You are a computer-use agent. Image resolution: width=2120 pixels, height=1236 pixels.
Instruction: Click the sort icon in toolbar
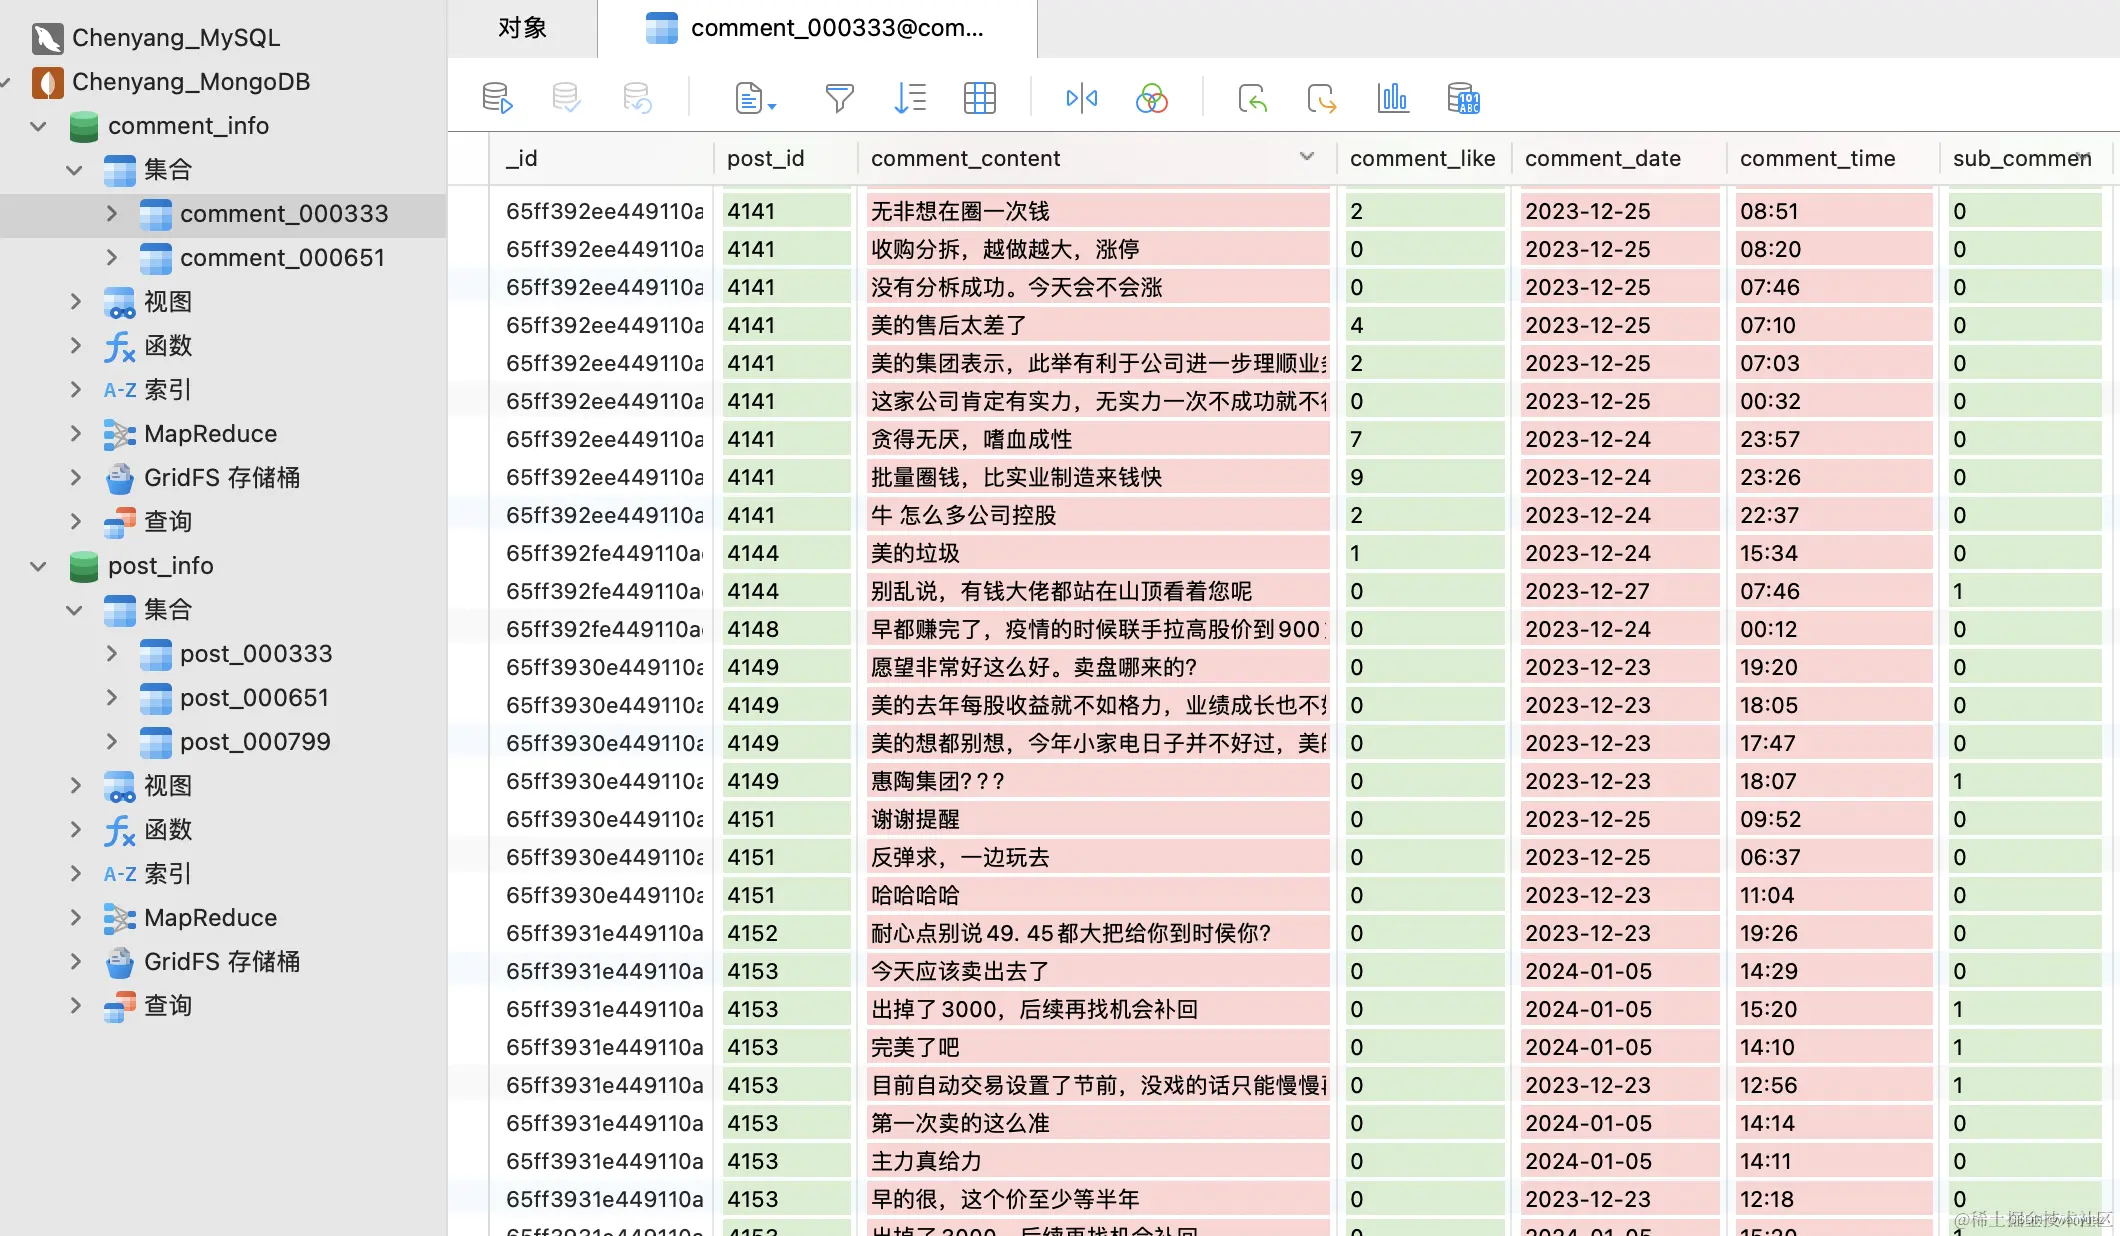coord(910,98)
